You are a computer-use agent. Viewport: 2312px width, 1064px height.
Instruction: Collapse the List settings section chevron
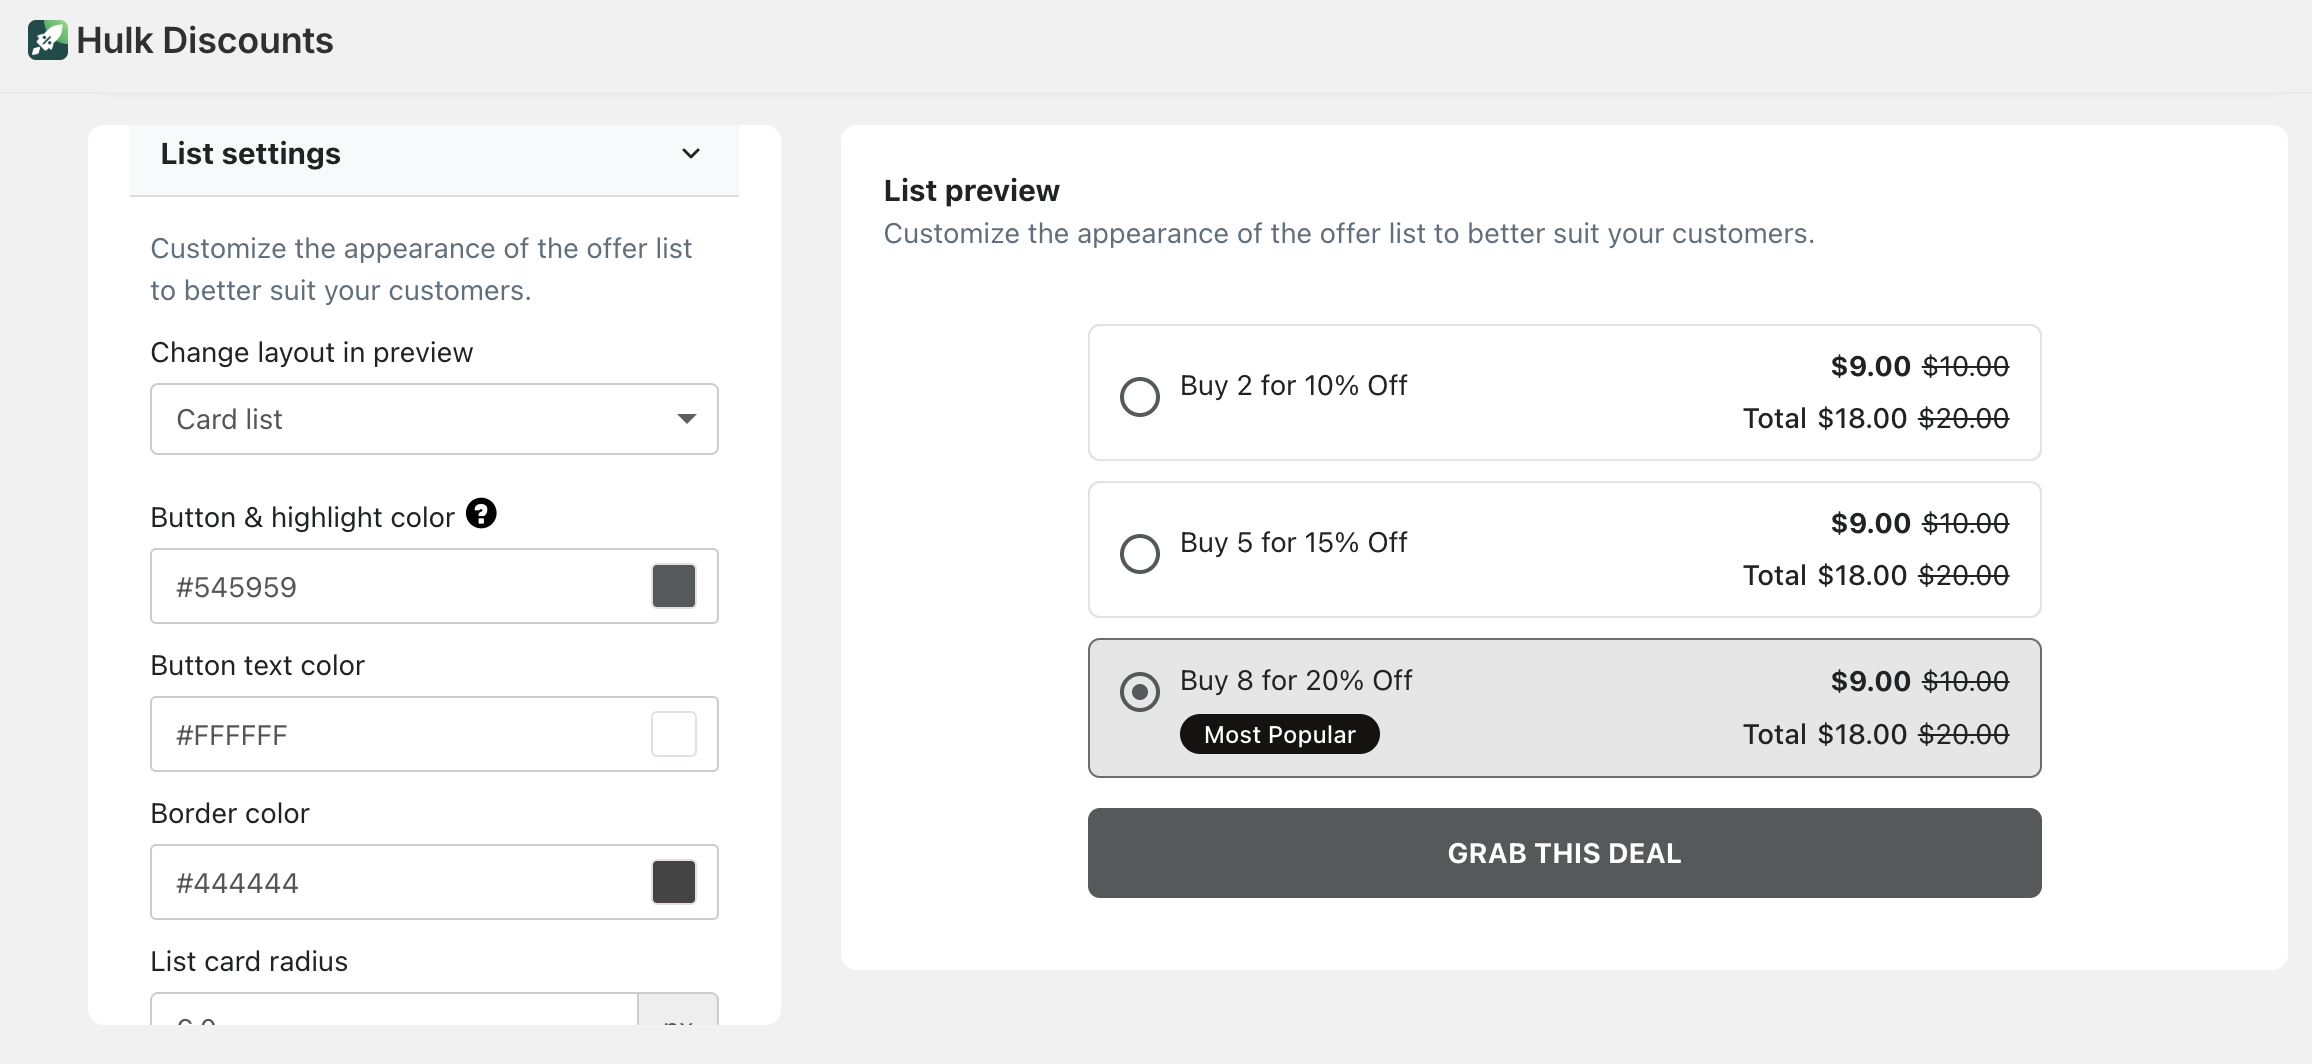pos(690,154)
